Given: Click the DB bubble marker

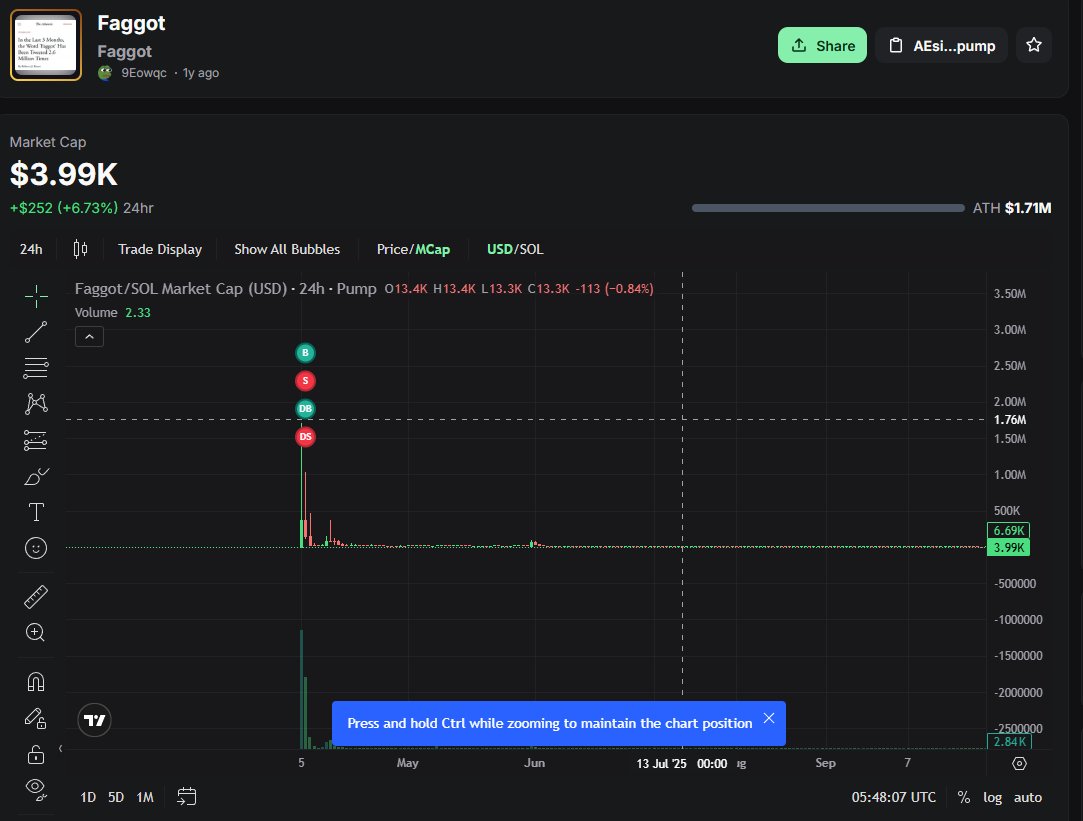Looking at the screenshot, I should 305,409.
